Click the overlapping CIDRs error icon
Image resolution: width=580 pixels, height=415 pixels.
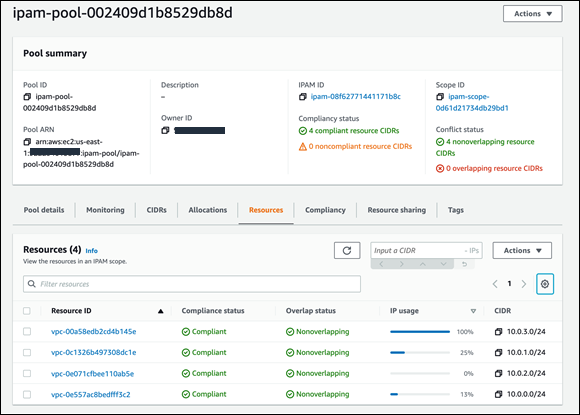440,169
